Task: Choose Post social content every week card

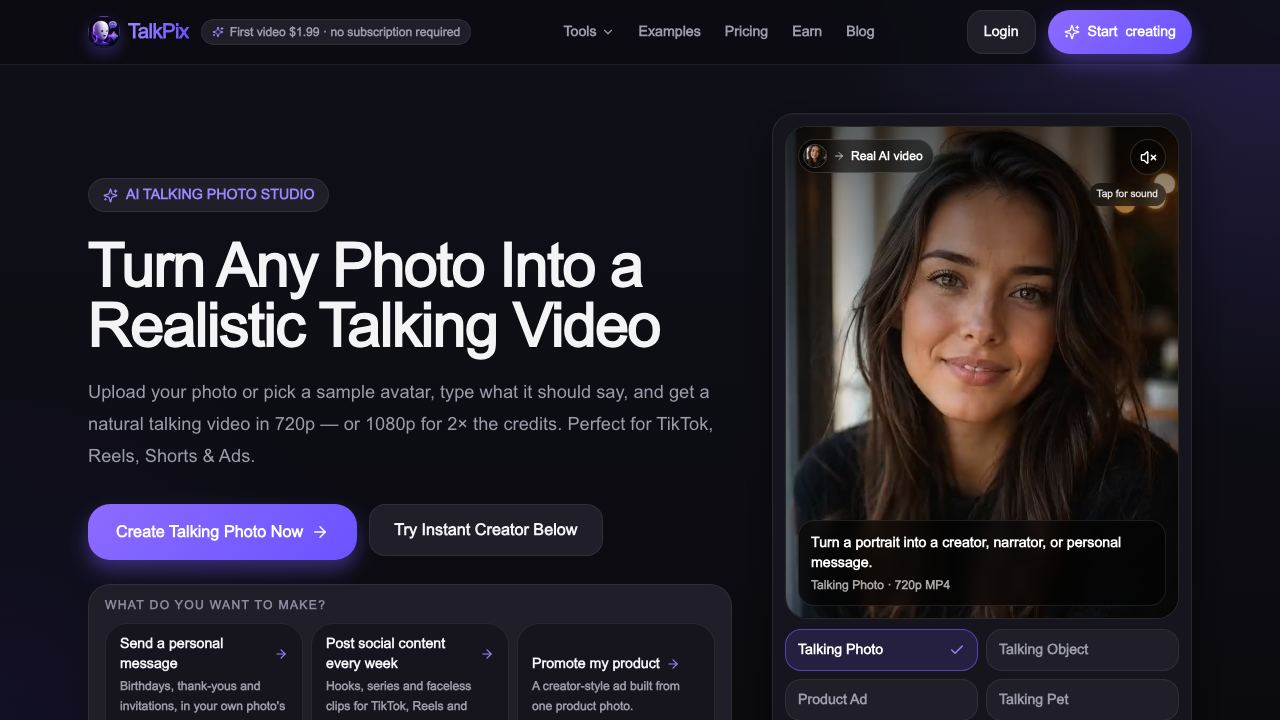Action: [410, 672]
